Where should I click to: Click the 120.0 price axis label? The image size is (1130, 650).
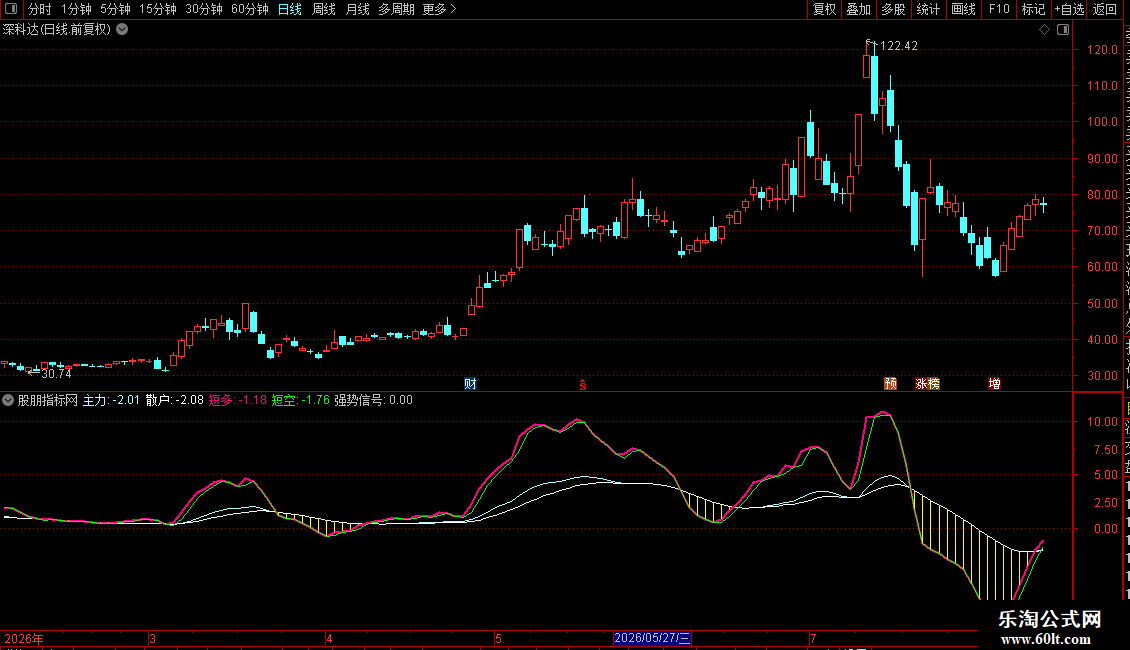[x=1103, y=50]
